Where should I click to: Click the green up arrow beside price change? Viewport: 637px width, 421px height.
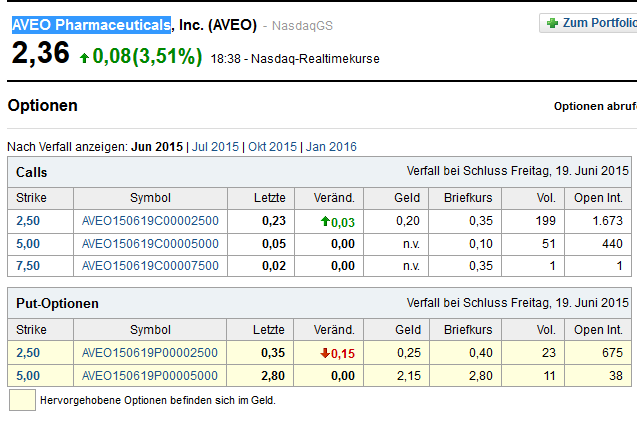click(x=83, y=58)
